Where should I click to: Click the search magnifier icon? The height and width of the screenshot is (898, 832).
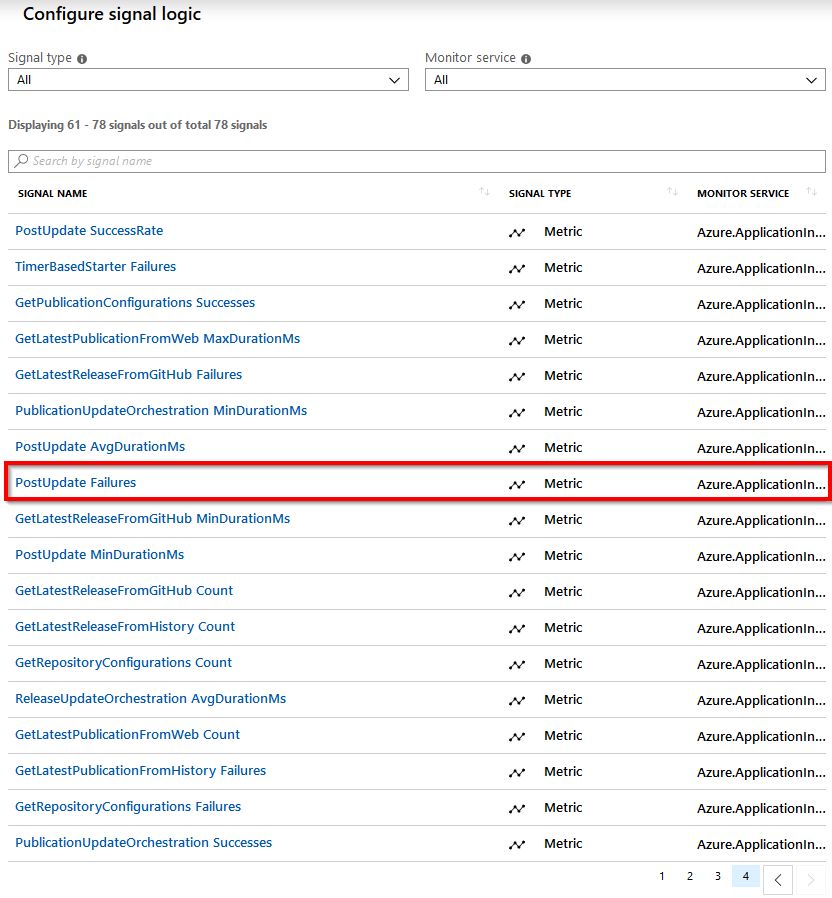point(21,161)
